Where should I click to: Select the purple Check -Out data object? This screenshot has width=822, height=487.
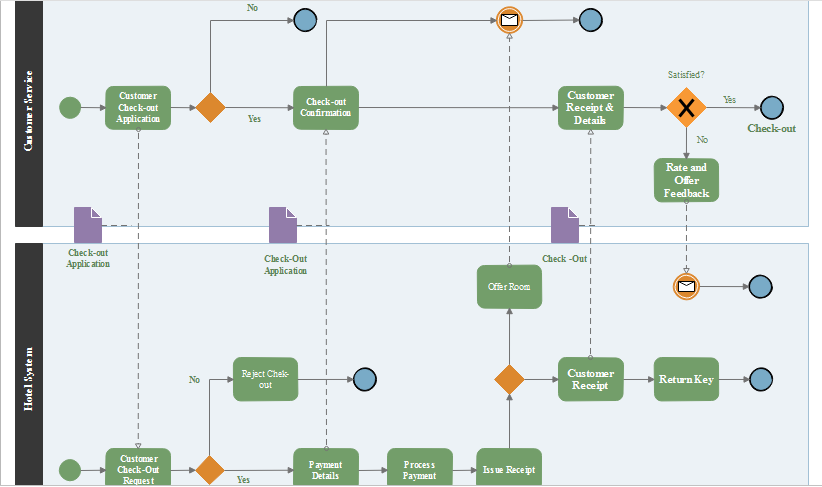(565, 225)
